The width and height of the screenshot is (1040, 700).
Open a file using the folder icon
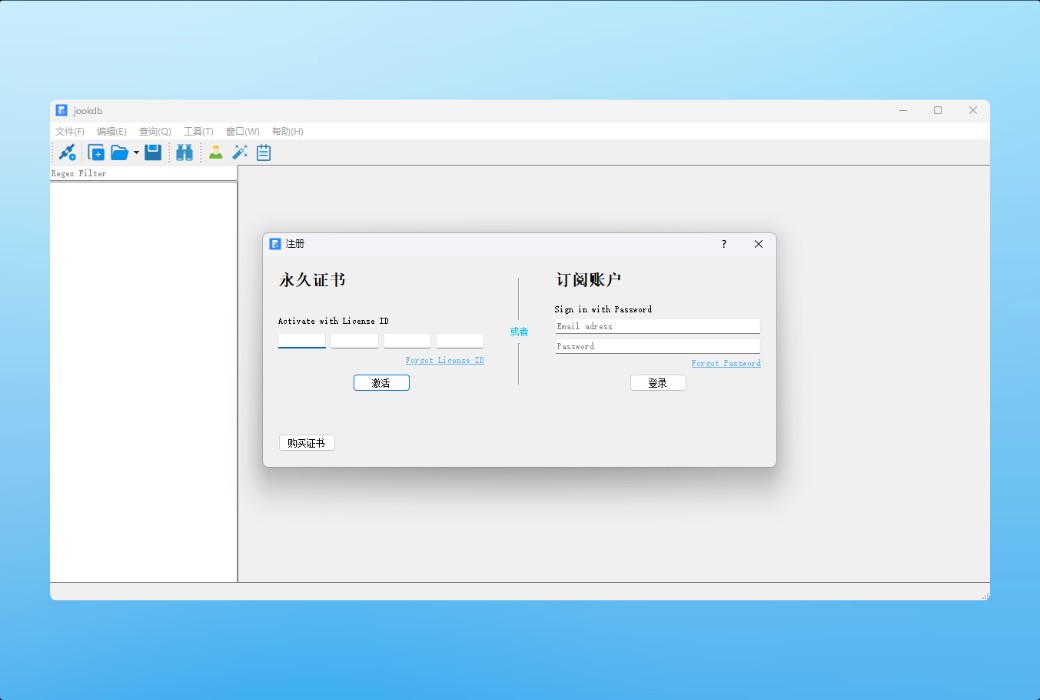tap(121, 152)
